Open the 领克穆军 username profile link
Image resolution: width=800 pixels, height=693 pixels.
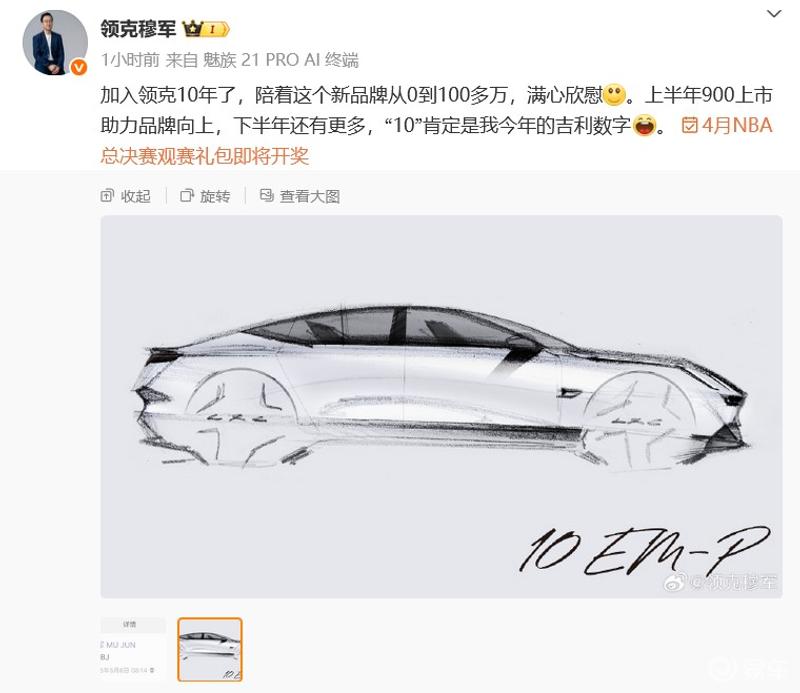138,29
